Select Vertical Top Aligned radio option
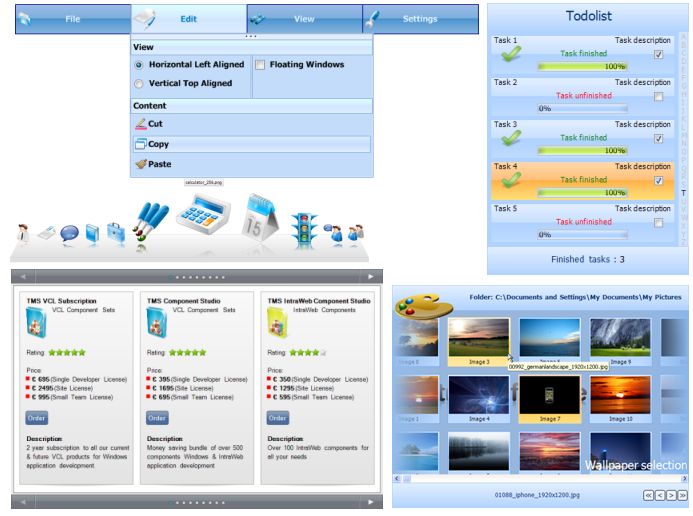Screen dimensions: 693x516 [139, 84]
